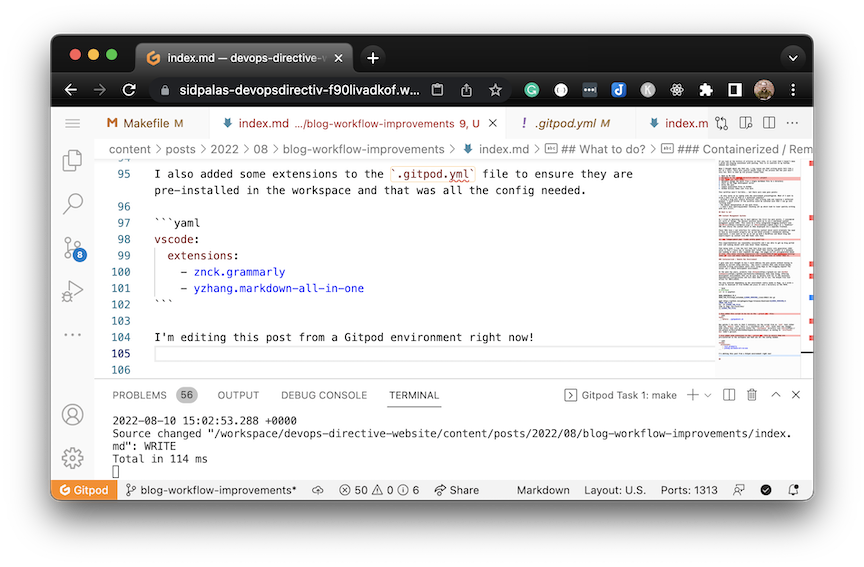Viewport: 864px width, 567px height.
Task: Open preview to the side icon
Action: (746, 123)
